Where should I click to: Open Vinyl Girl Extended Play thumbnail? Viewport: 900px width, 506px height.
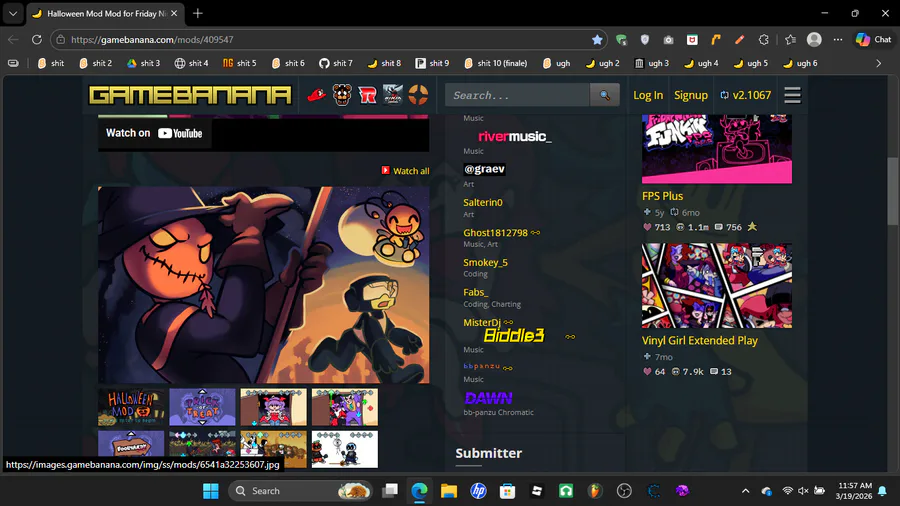717,286
